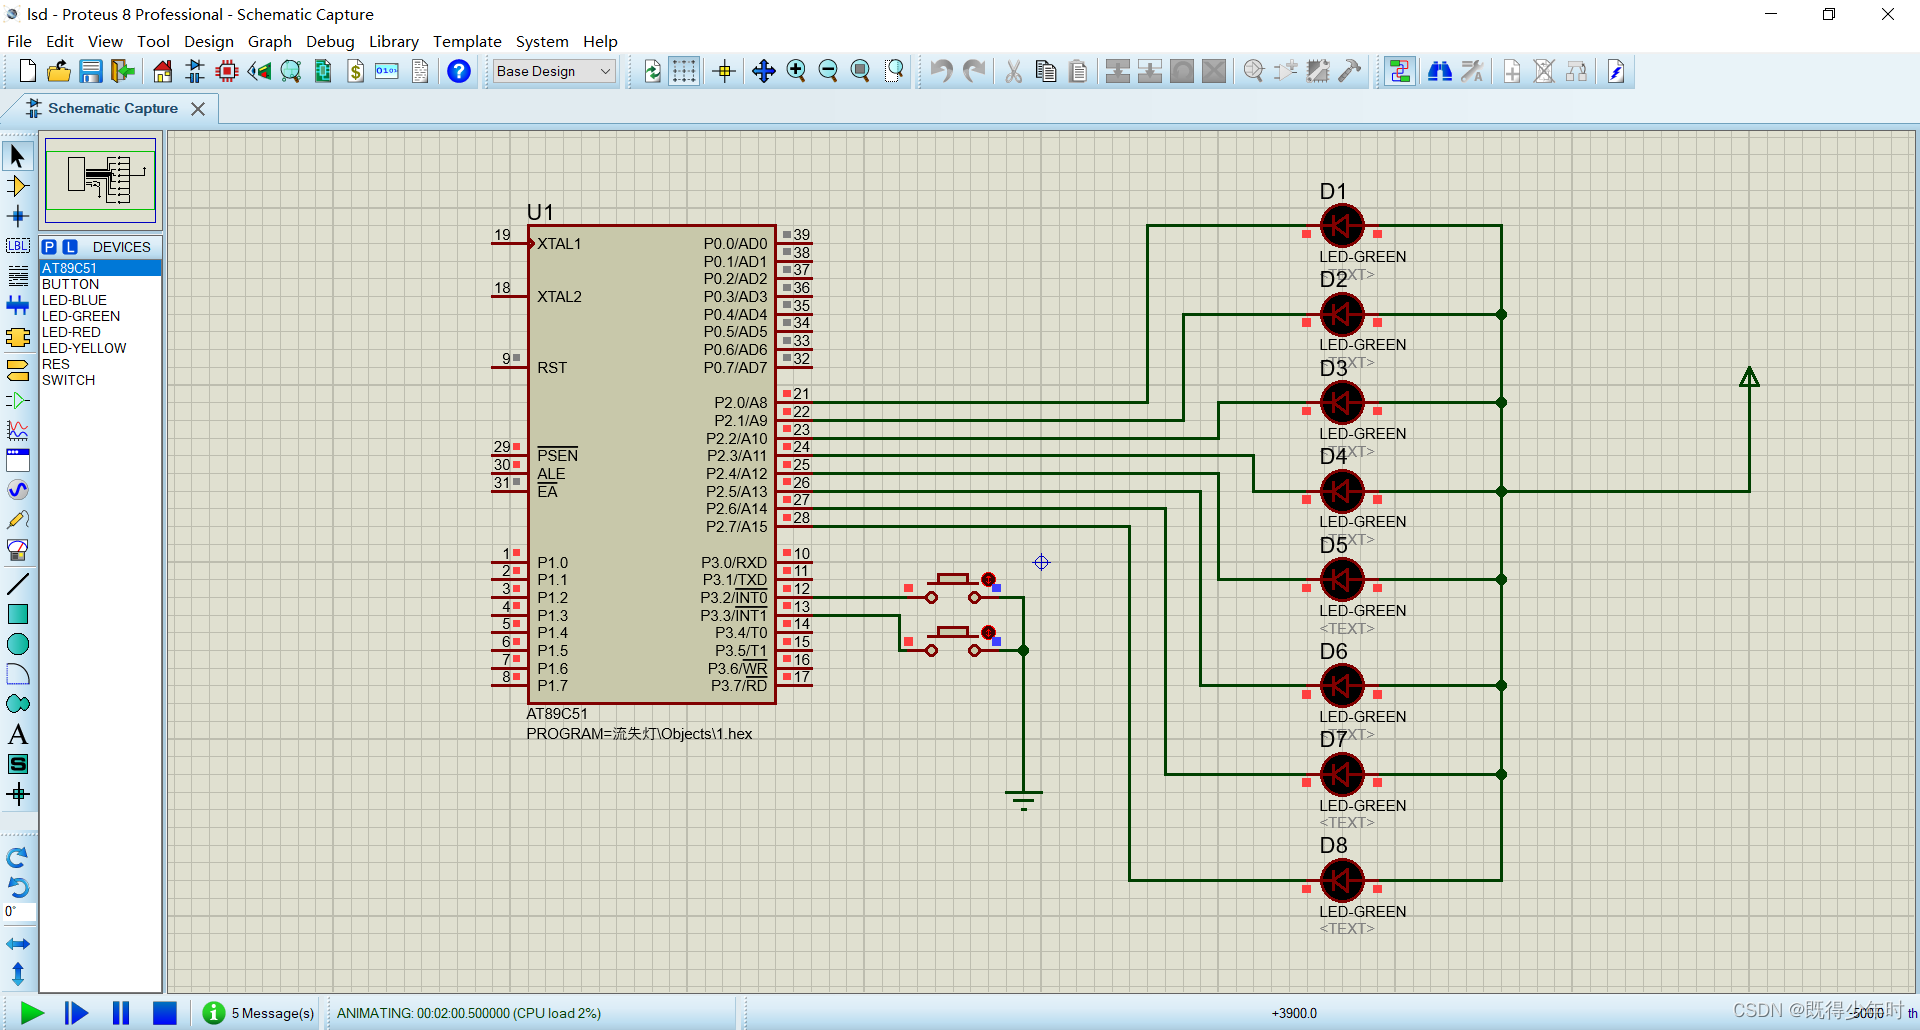Close the Schematic Capture tab
The width and height of the screenshot is (1920, 1030).
click(x=198, y=108)
